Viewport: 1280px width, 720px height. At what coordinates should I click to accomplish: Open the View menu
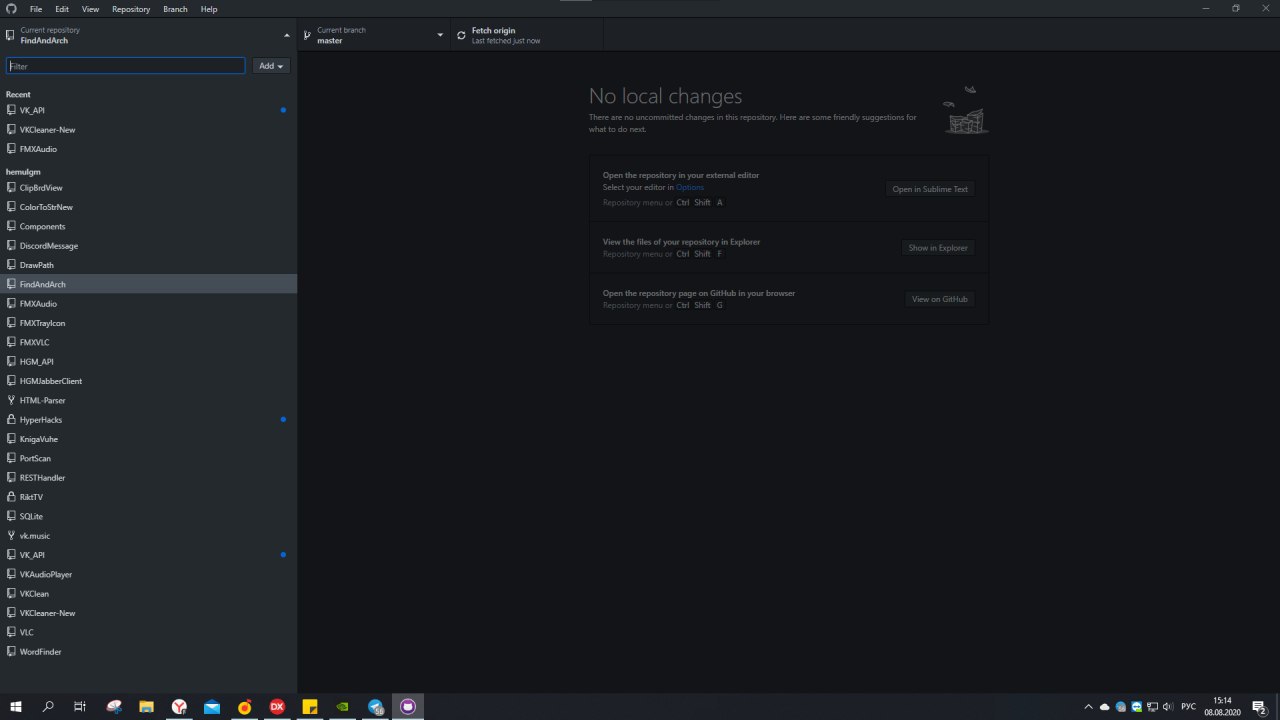point(90,9)
